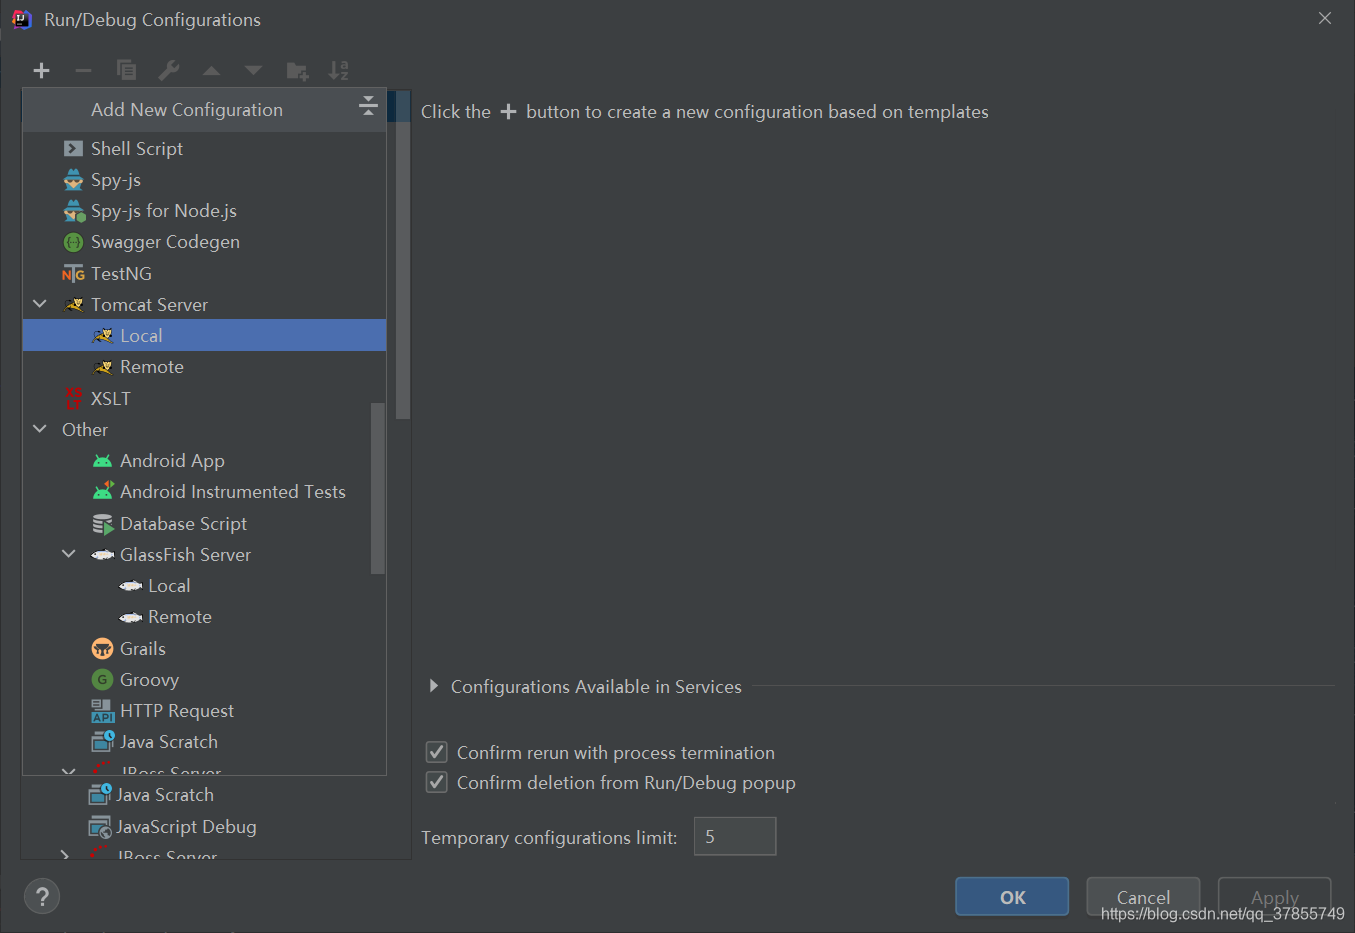Click the Copy Configuration toolbar icon
The height and width of the screenshot is (933, 1355).
pyautogui.click(x=126, y=70)
